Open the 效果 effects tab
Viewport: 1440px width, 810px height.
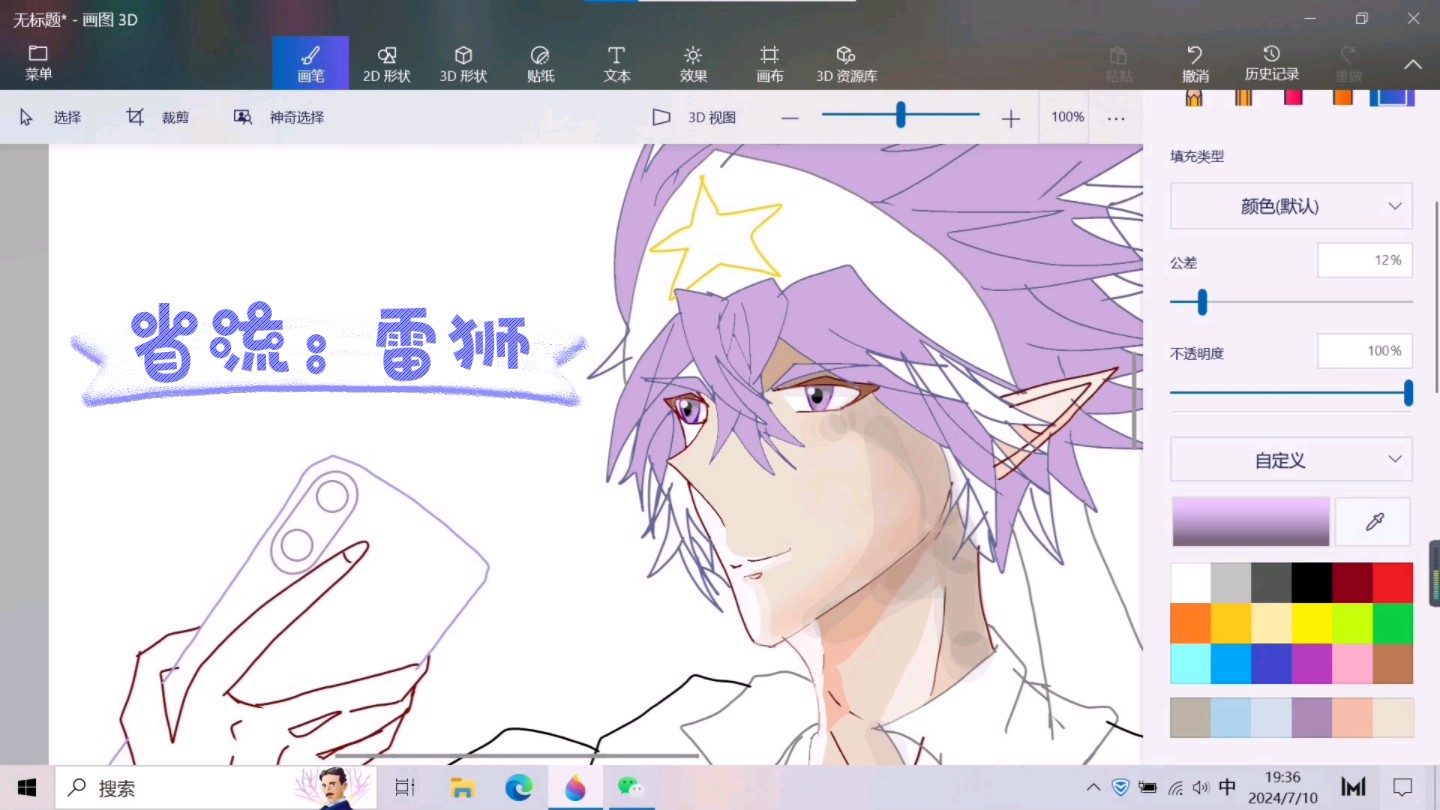coord(693,63)
